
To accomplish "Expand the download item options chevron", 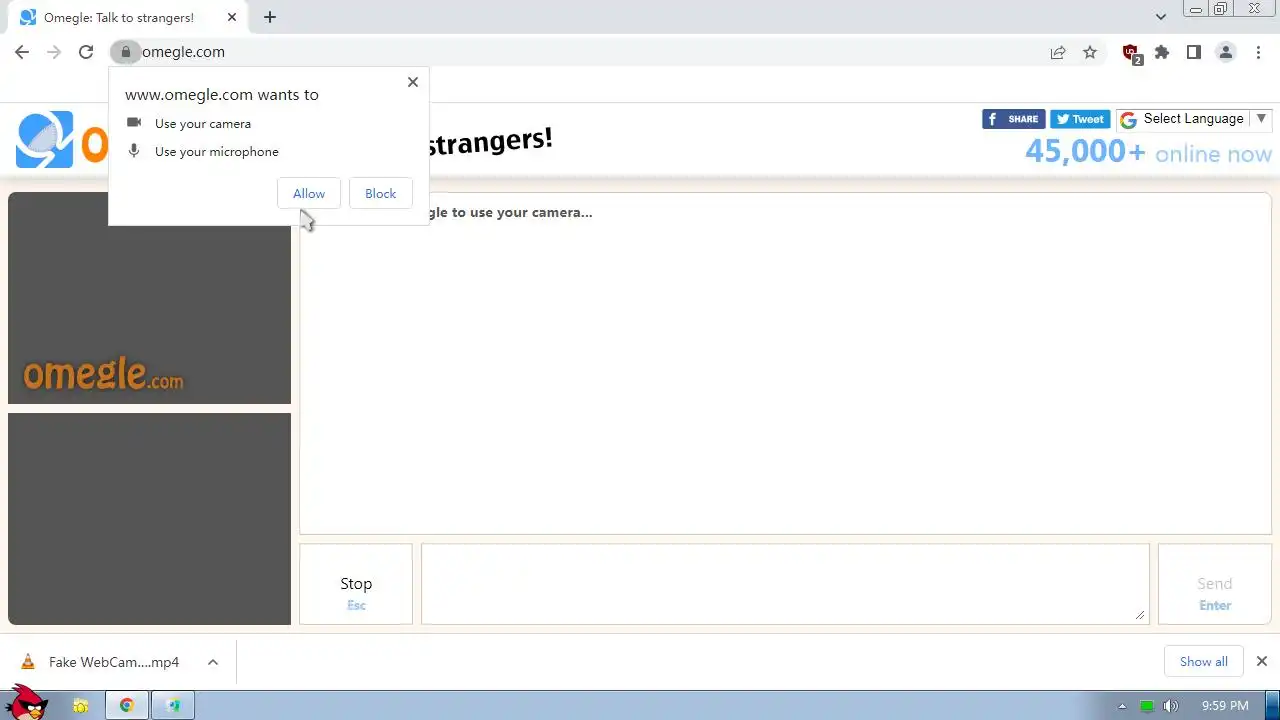I will tap(213, 662).
